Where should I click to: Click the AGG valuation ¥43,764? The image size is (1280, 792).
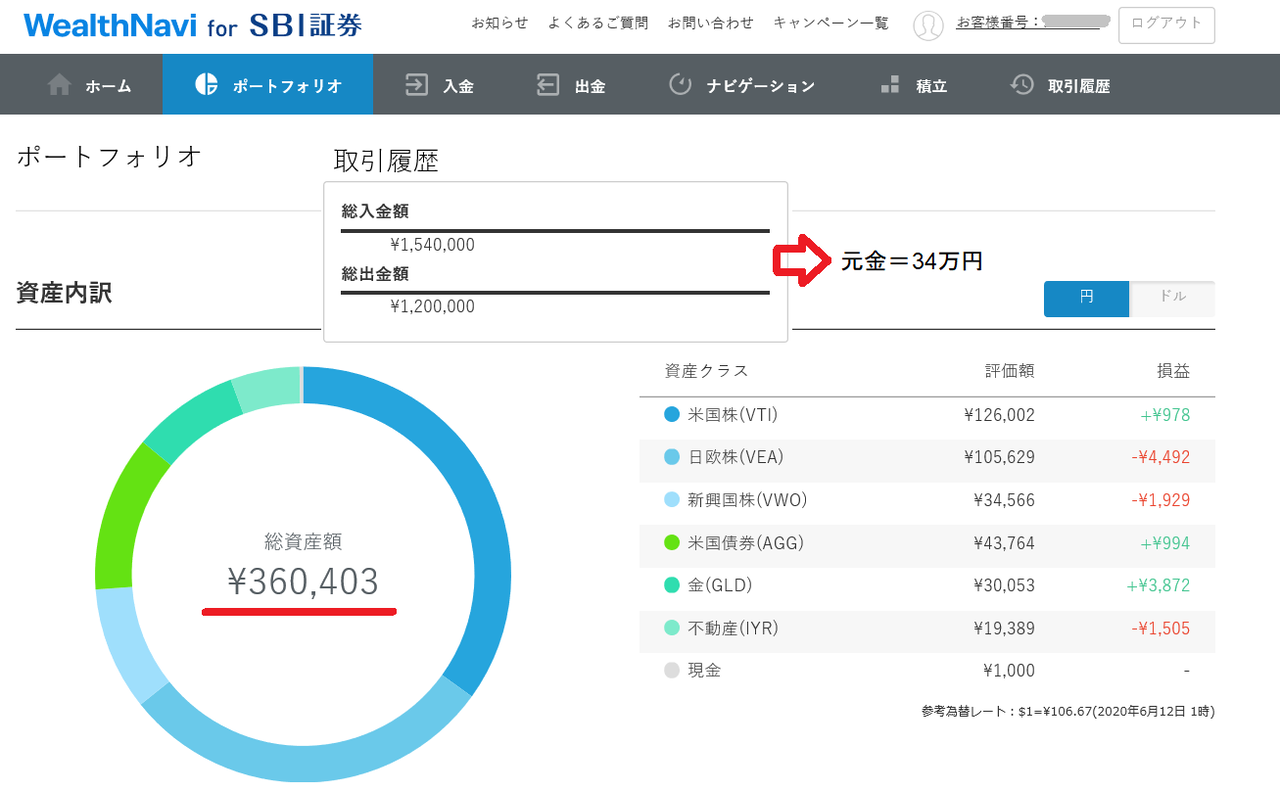coord(1004,543)
